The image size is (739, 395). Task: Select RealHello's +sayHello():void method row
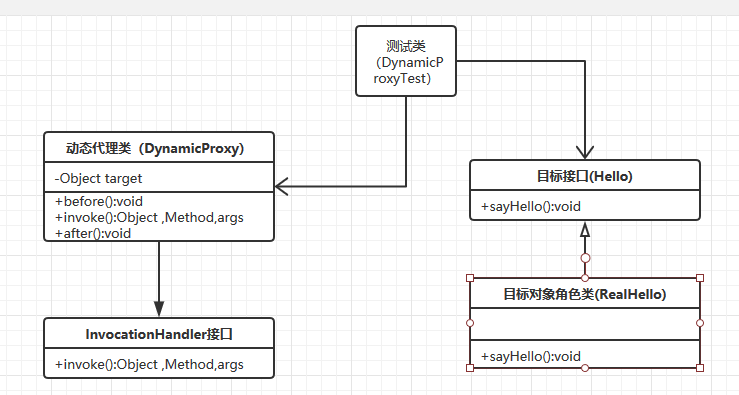tap(585, 355)
